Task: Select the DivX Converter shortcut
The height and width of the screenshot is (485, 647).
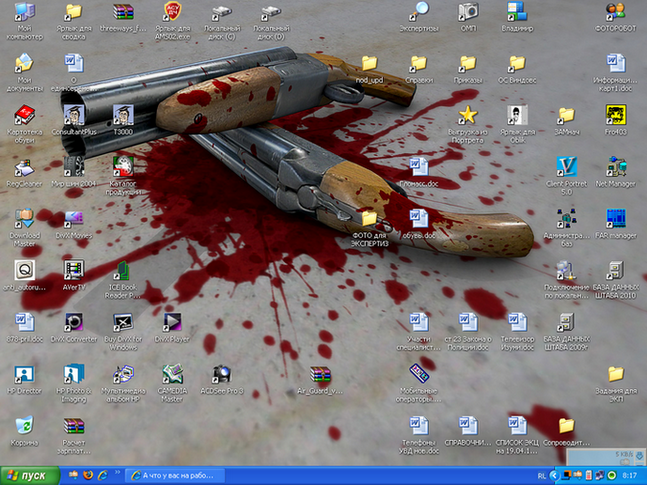Action: coord(73,323)
